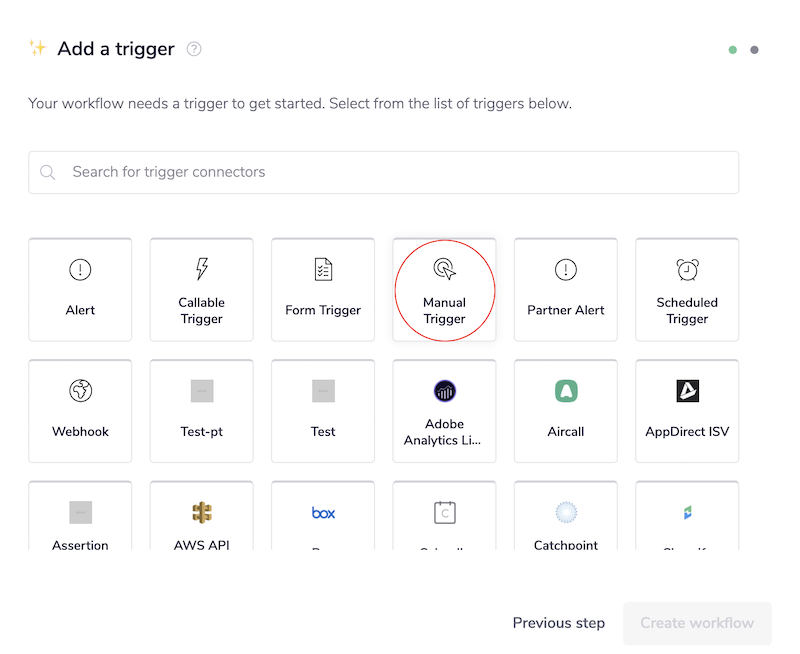Select the Adobe Analytics trigger

tap(444, 411)
